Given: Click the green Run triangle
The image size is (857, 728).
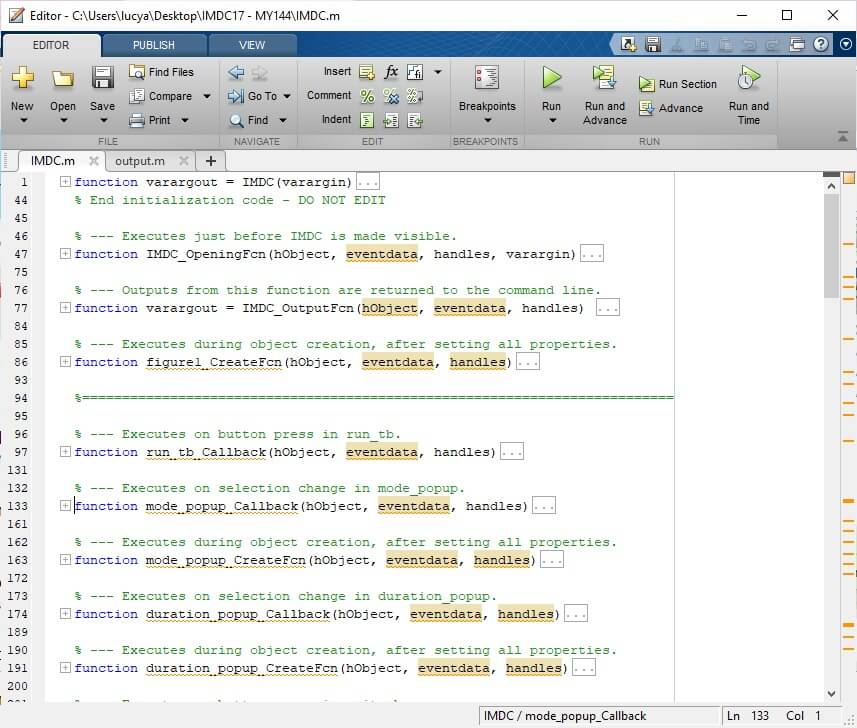Looking at the screenshot, I should point(551,77).
